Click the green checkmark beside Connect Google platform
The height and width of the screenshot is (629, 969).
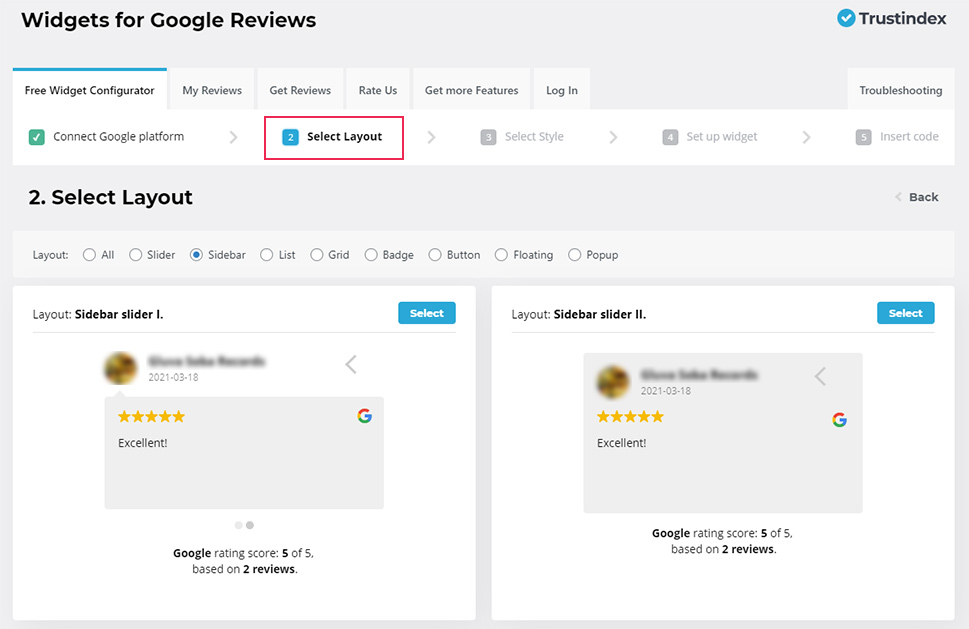pos(36,137)
